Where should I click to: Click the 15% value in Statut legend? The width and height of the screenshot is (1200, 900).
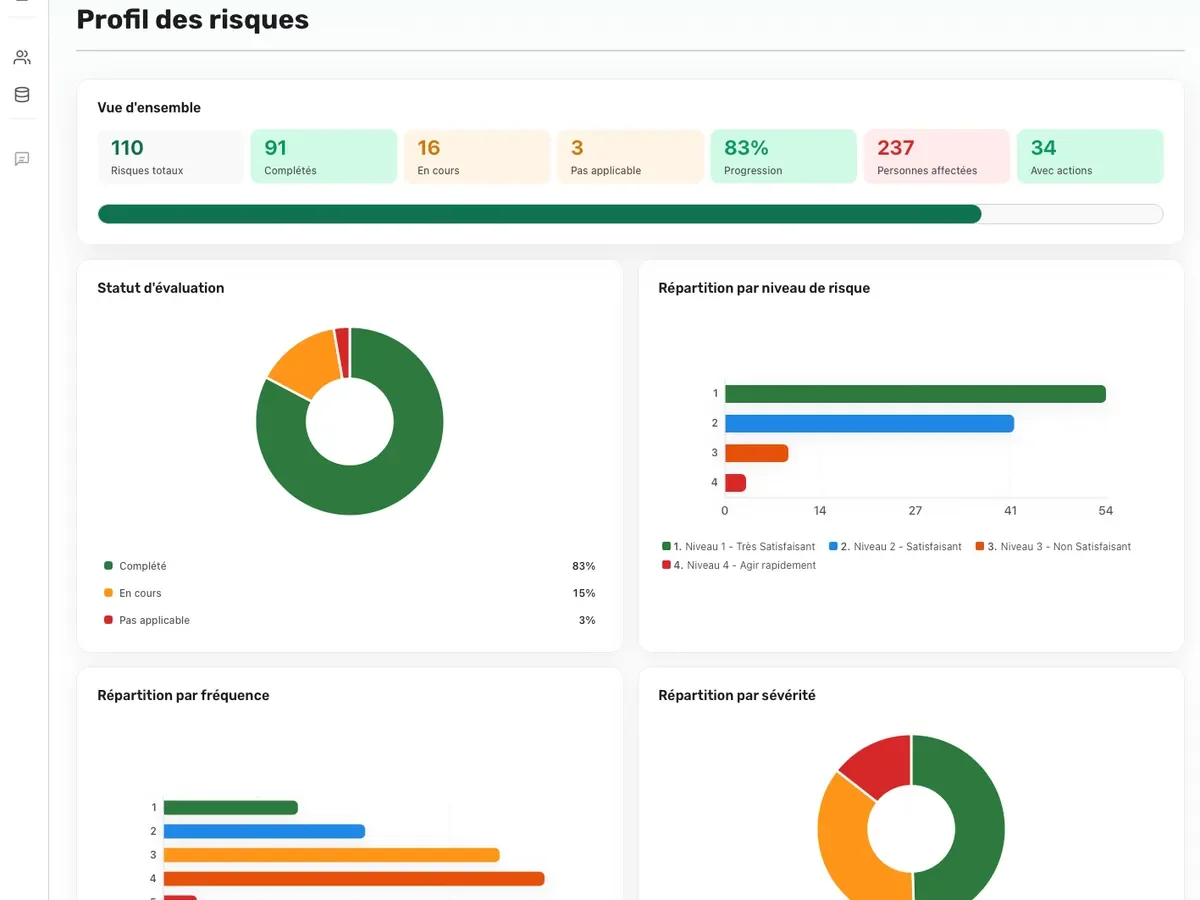point(584,593)
